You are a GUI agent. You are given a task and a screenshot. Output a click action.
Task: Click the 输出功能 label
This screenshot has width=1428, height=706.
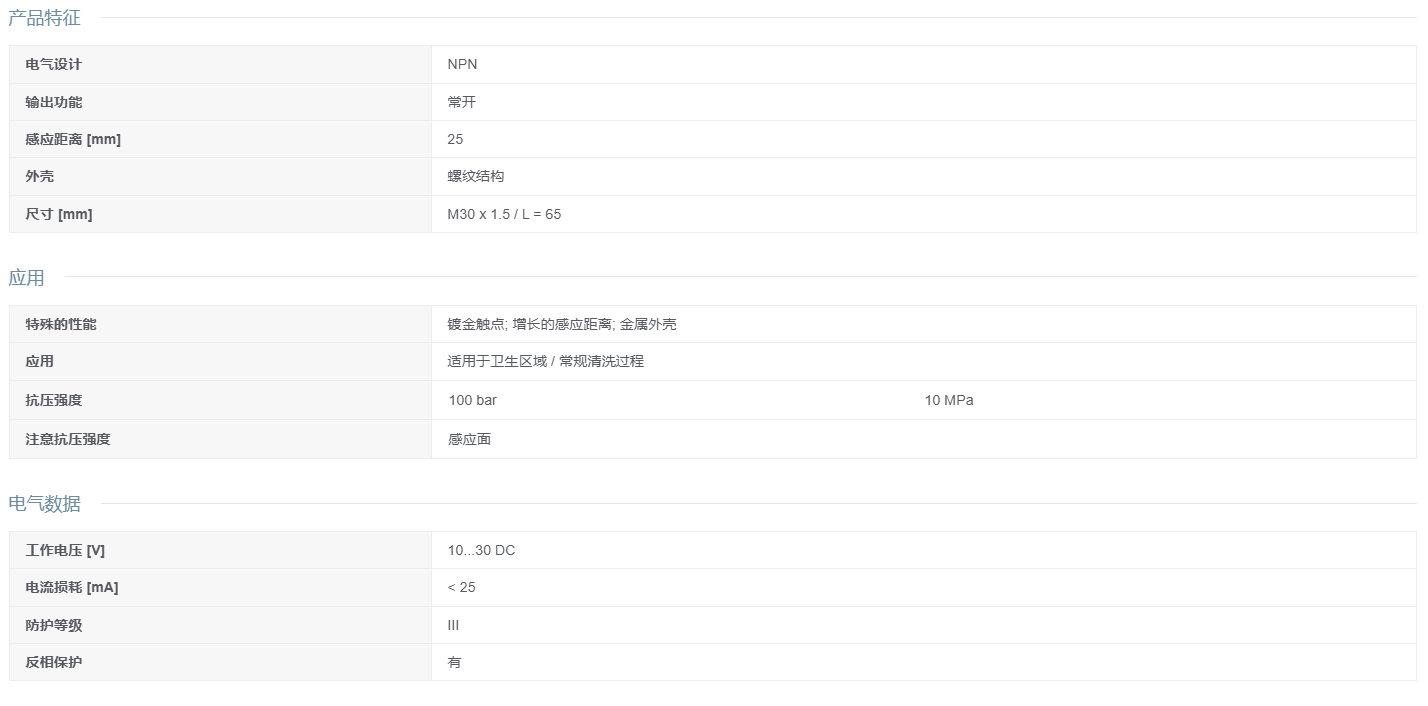click(x=54, y=102)
